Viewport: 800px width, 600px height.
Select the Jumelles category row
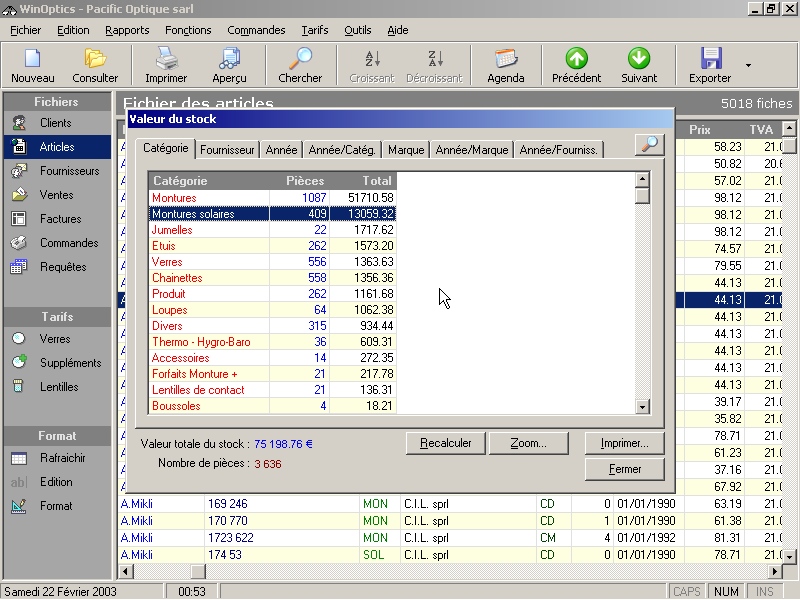tap(172, 230)
